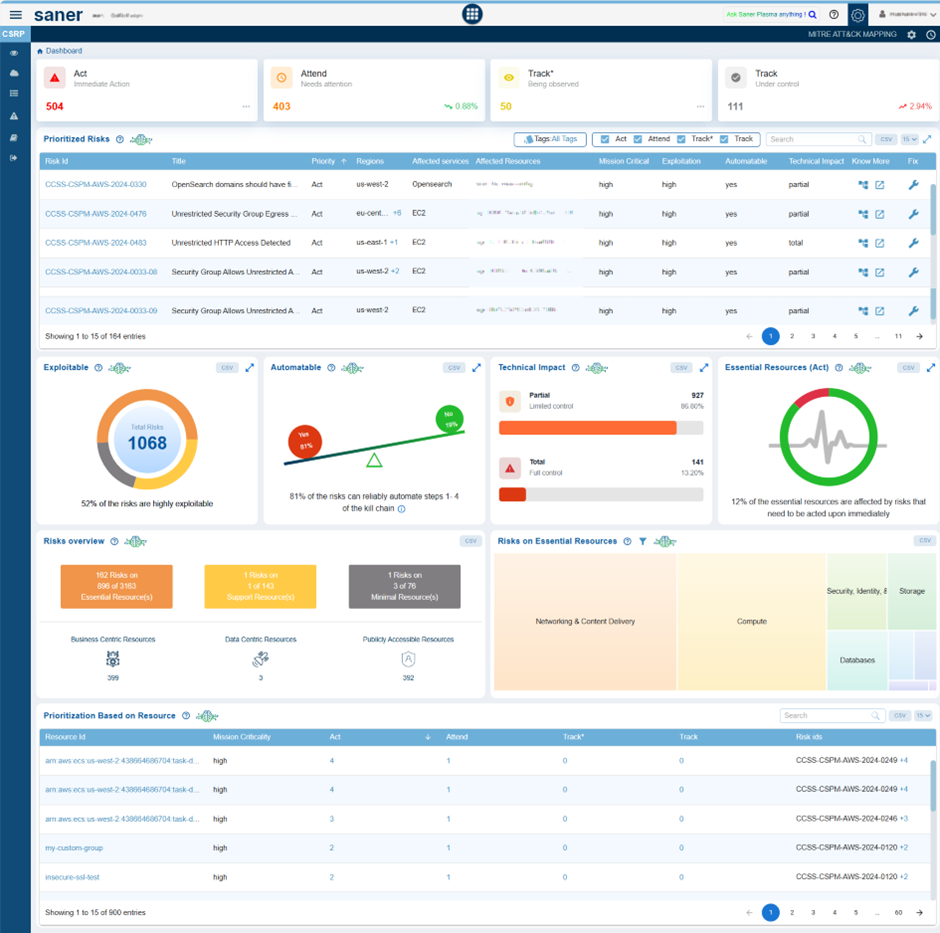Click the wrench Fix icon for CCSS-CSPM-AWS-2024-0330
This screenshot has width=940, height=933.
912,185
